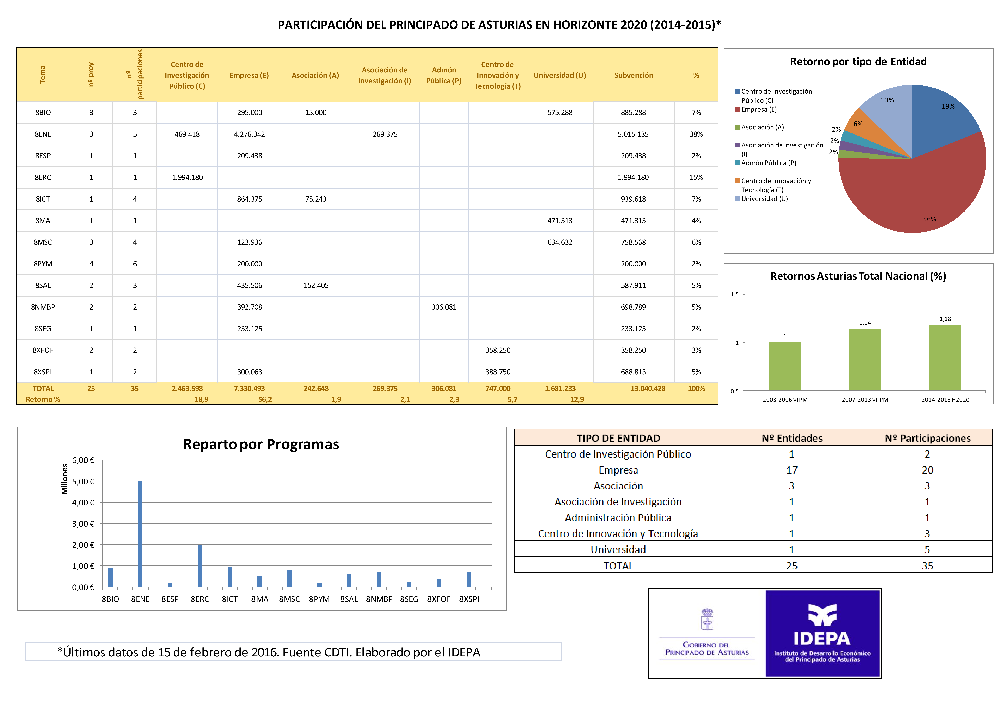Click the total value '2.463.598'
Viewport: 1000px width, 707px height.
pyautogui.click(x=187, y=388)
